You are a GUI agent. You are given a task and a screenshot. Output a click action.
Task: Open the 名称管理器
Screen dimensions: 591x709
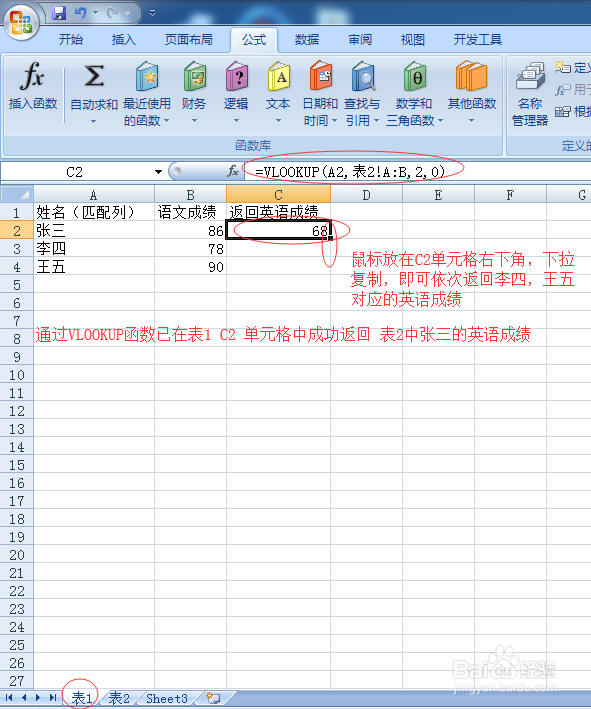pos(530,94)
